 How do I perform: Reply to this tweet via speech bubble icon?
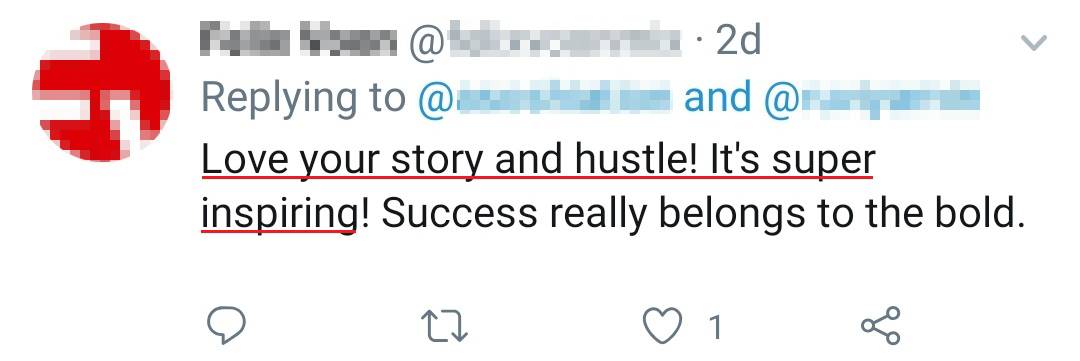(226, 326)
